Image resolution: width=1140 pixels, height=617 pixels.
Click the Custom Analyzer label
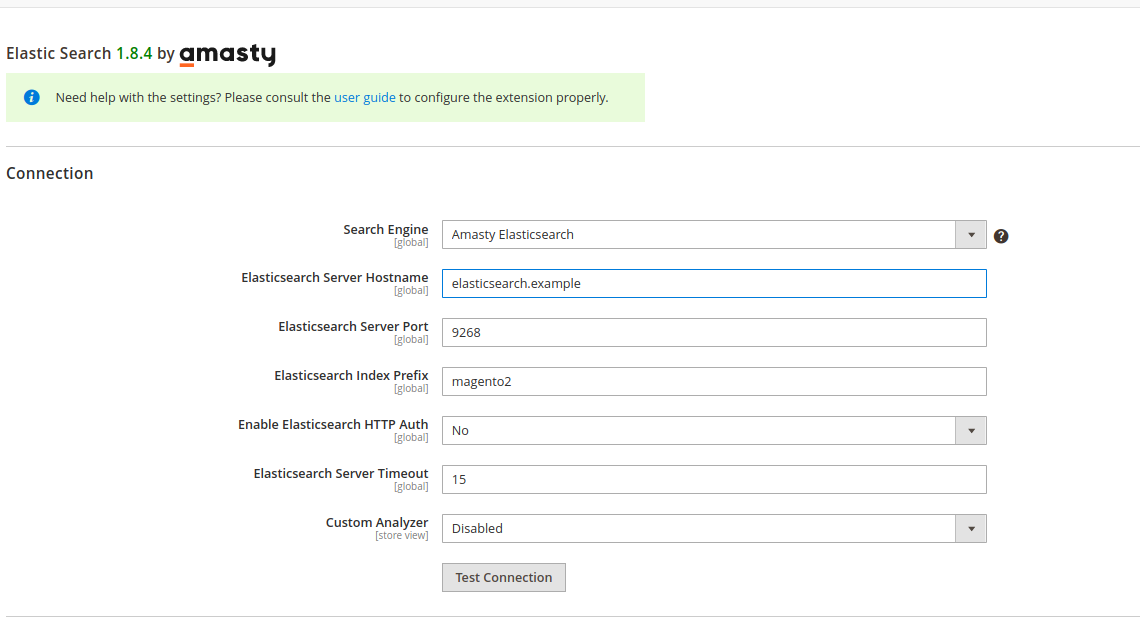click(x=377, y=523)
